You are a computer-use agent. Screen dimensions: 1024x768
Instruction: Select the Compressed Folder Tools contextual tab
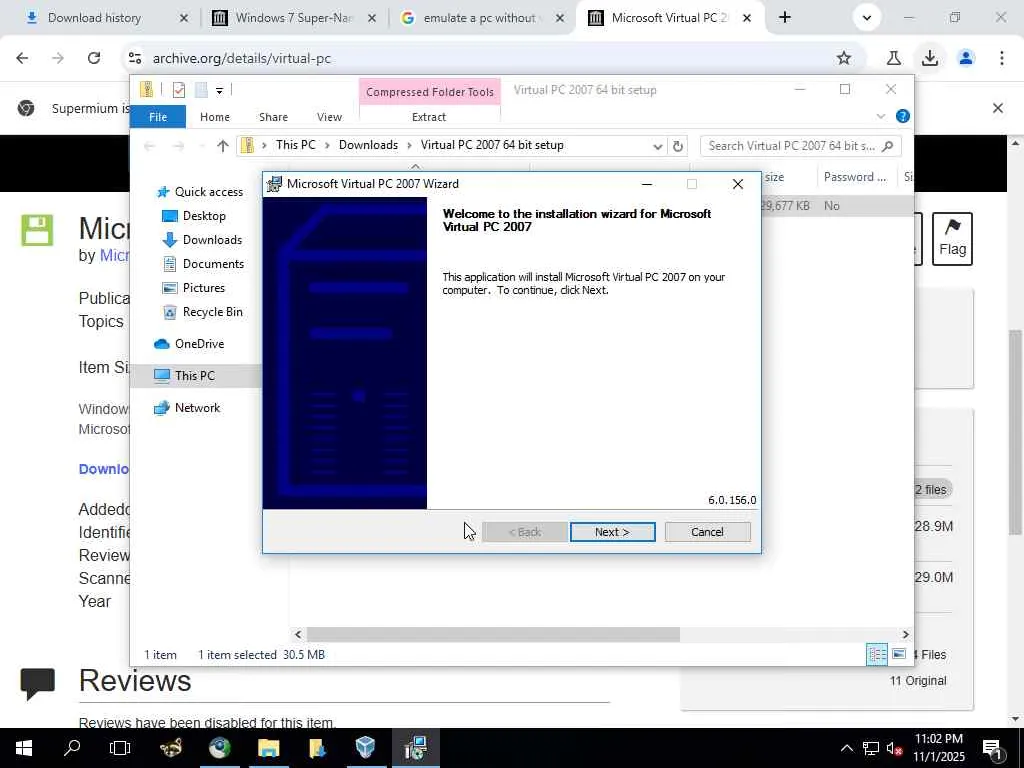(430, 92)
